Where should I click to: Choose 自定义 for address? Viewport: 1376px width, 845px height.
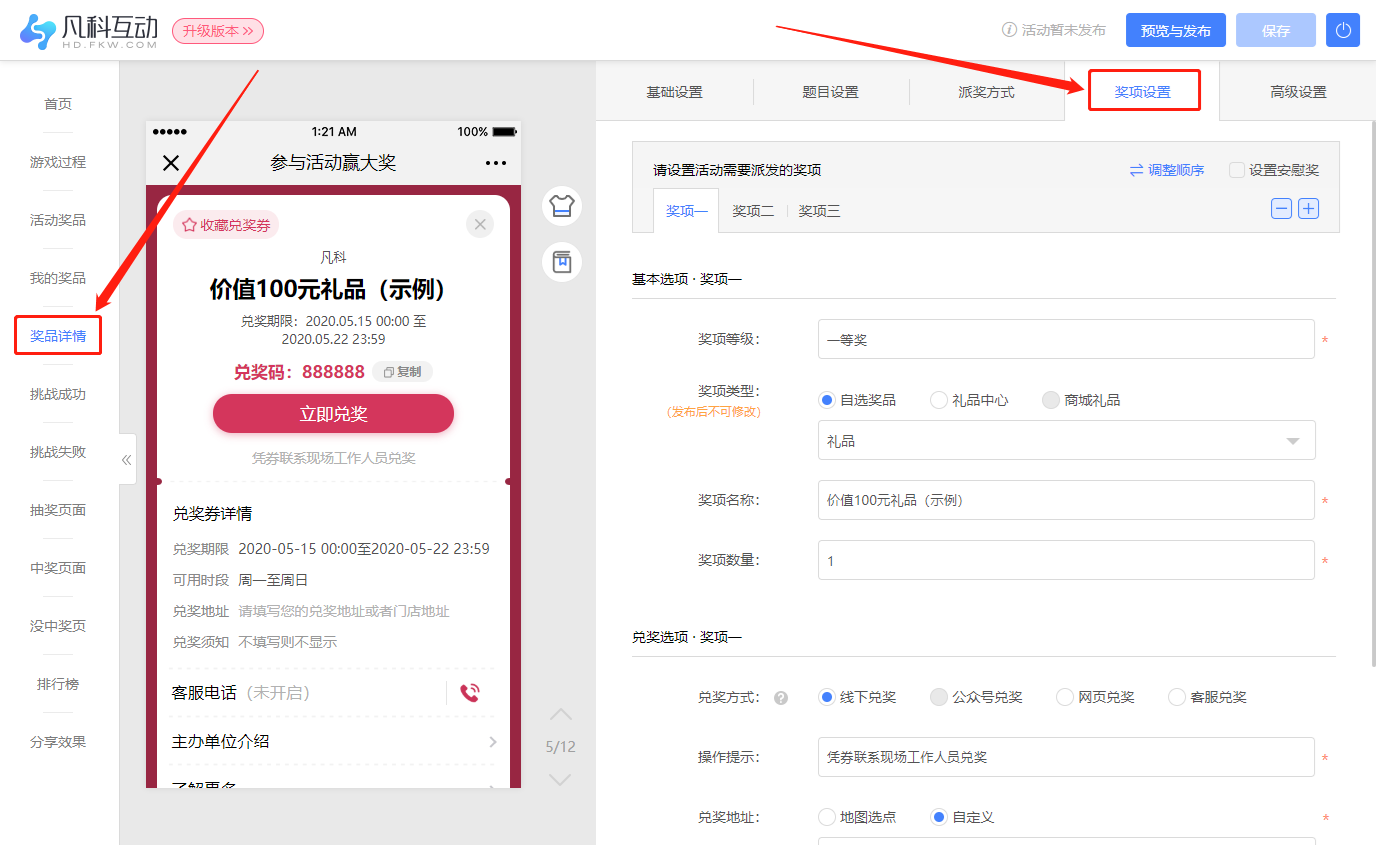coord(939,817)
